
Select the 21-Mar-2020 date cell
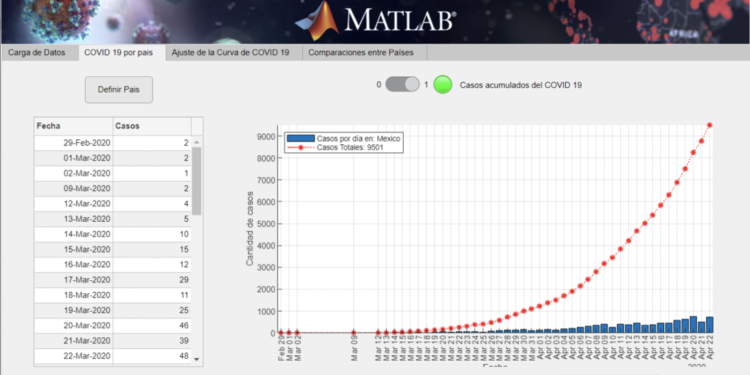(x=74, y=341)
